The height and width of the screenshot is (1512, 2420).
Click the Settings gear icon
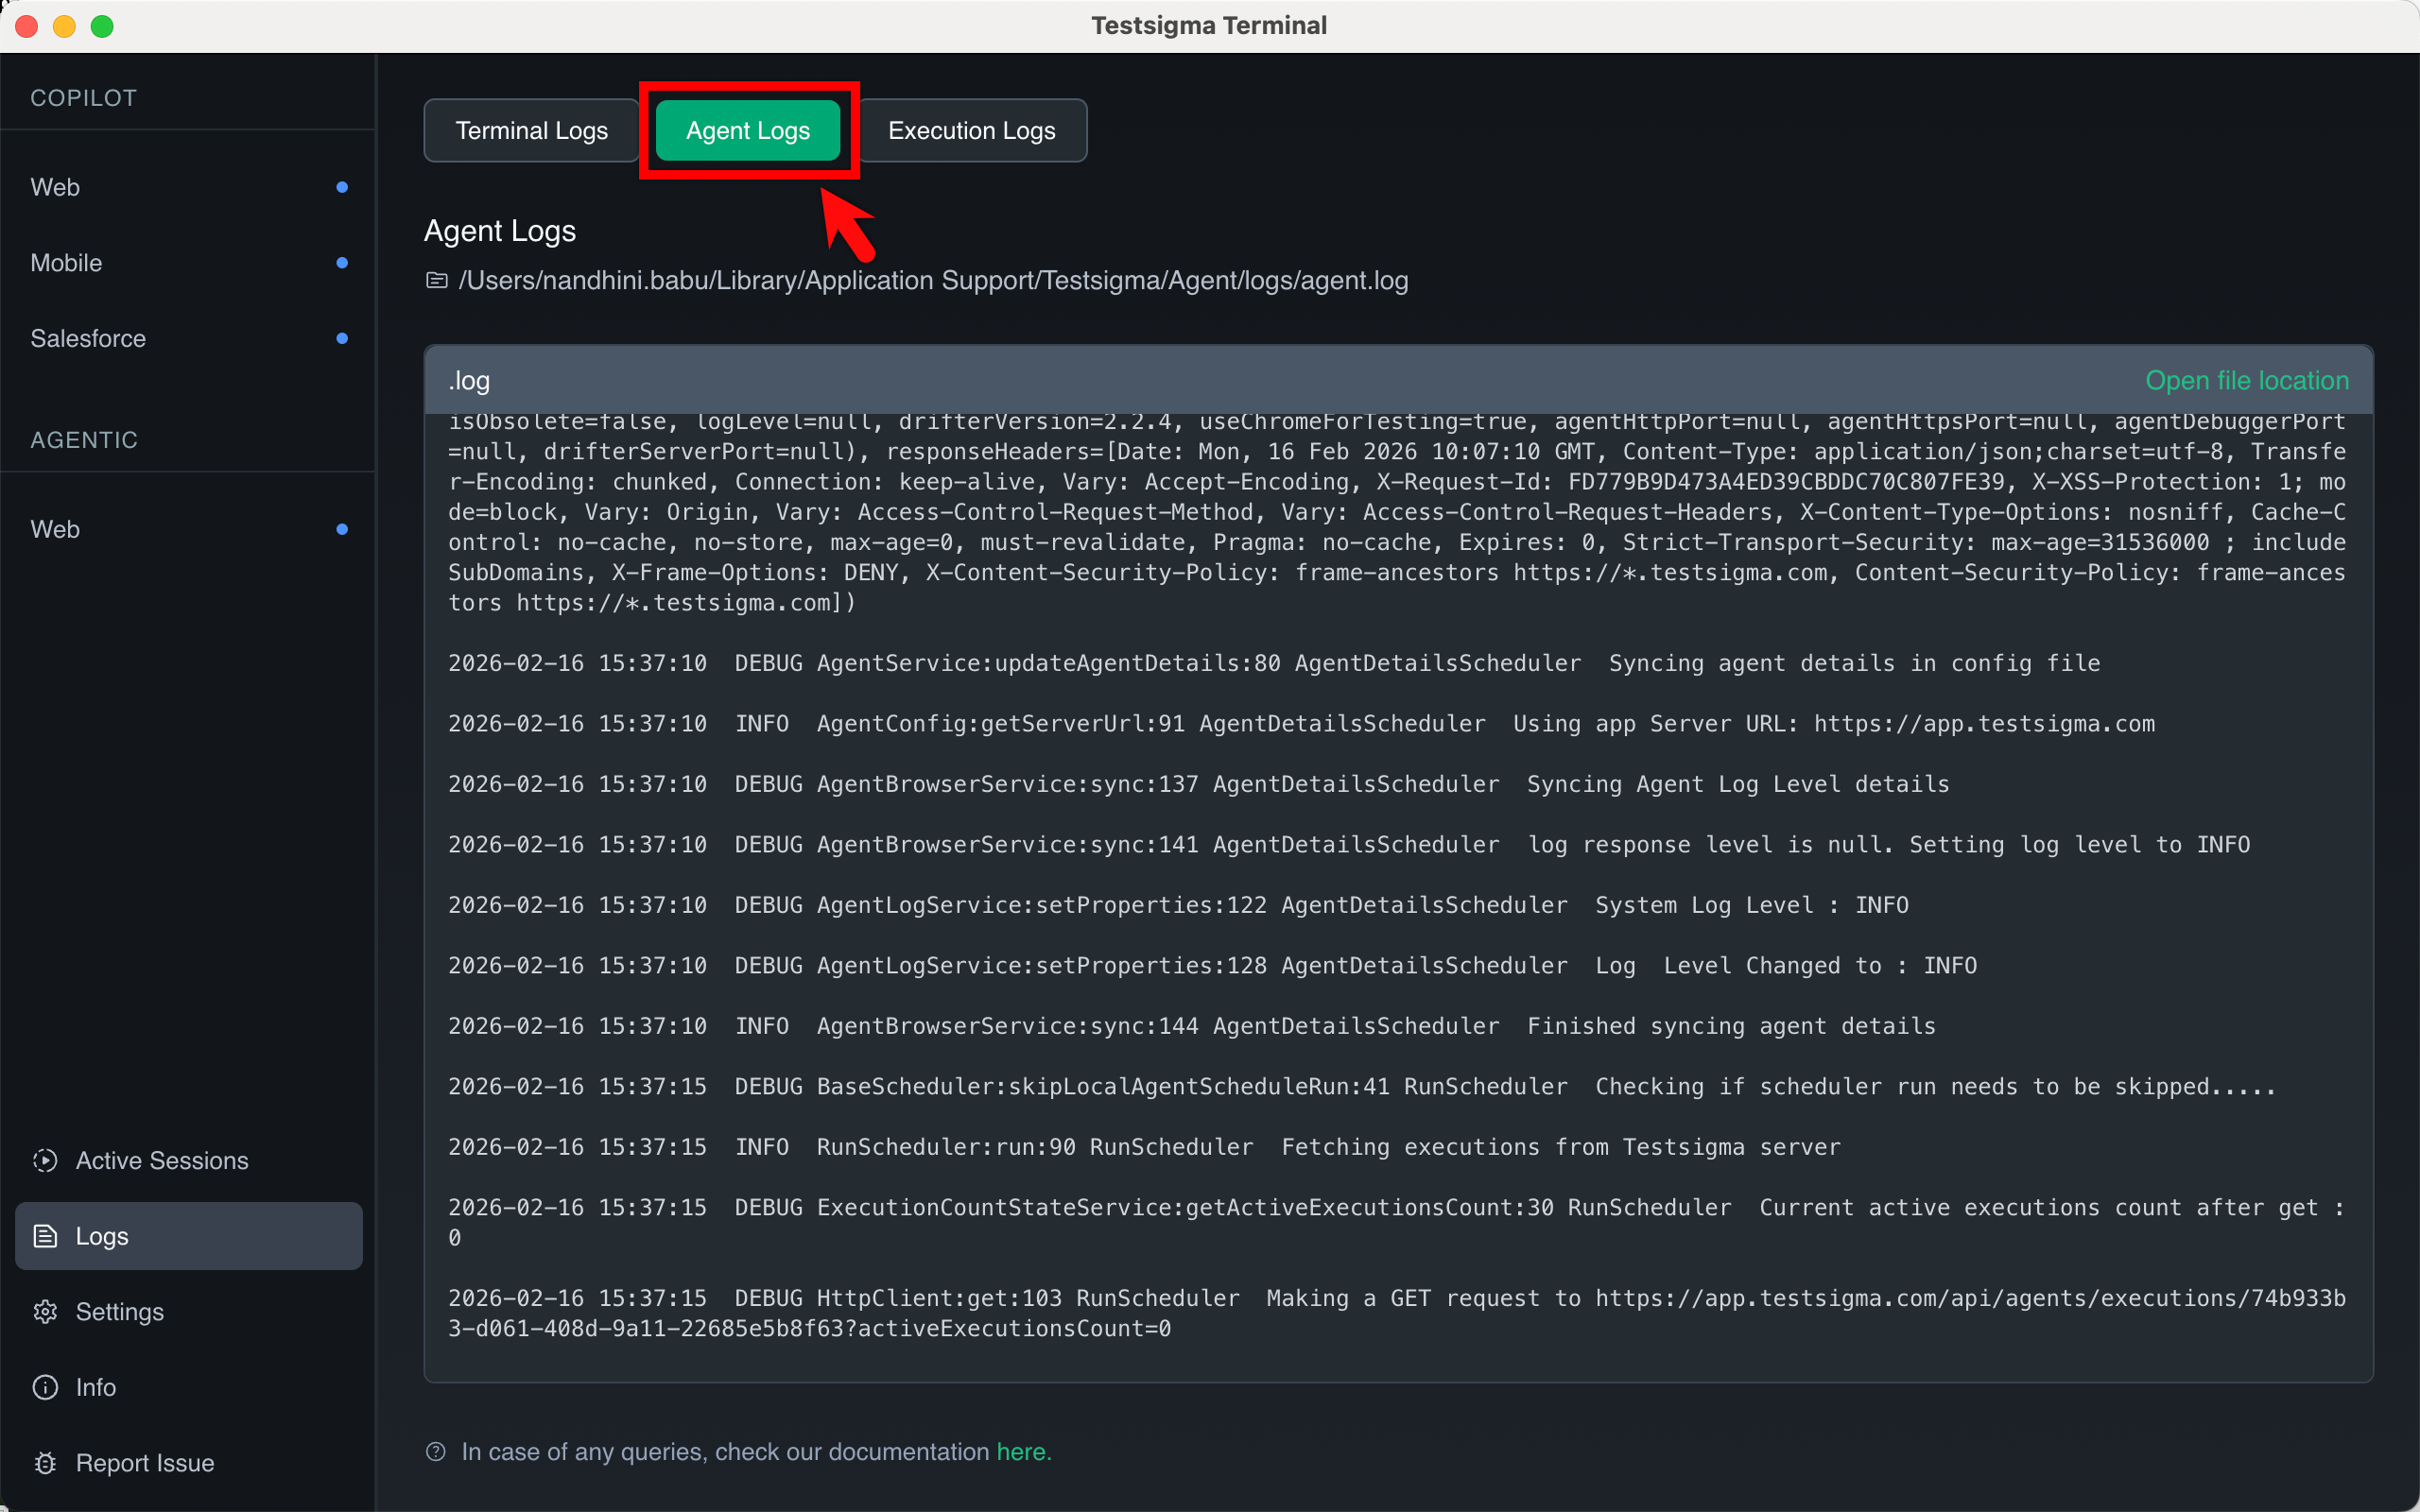tap(45, 1312)
